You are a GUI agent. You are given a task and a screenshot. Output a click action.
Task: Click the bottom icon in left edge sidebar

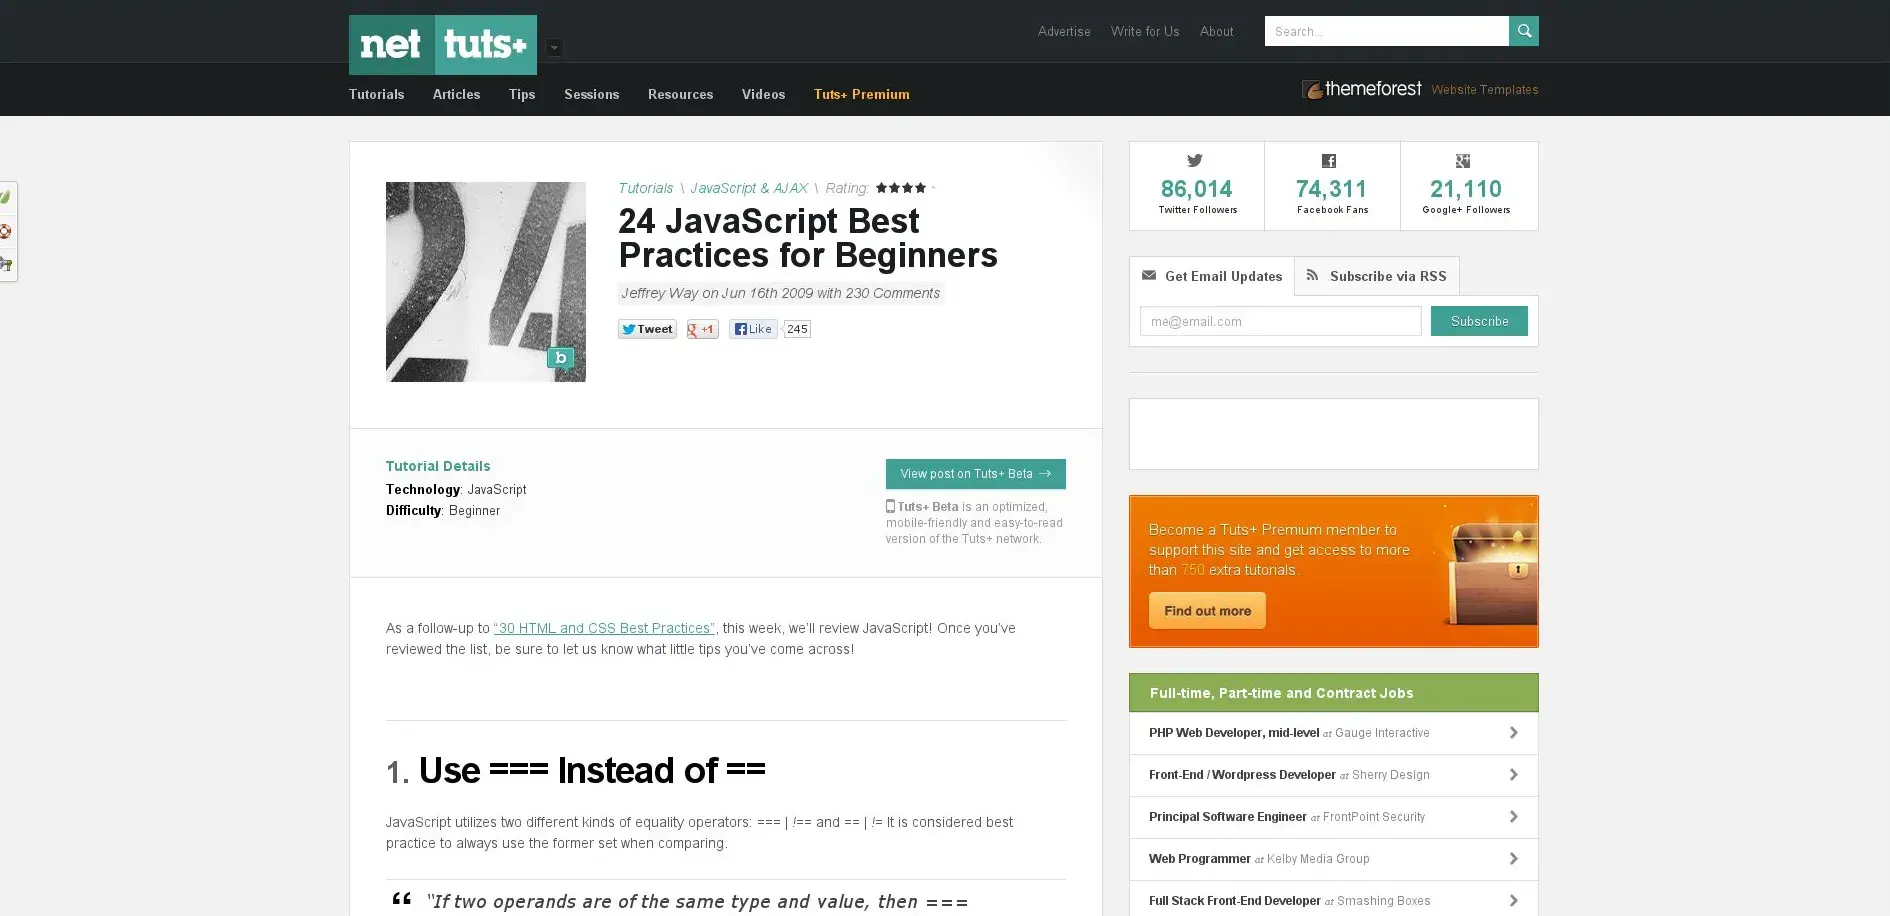pos(6,264)
